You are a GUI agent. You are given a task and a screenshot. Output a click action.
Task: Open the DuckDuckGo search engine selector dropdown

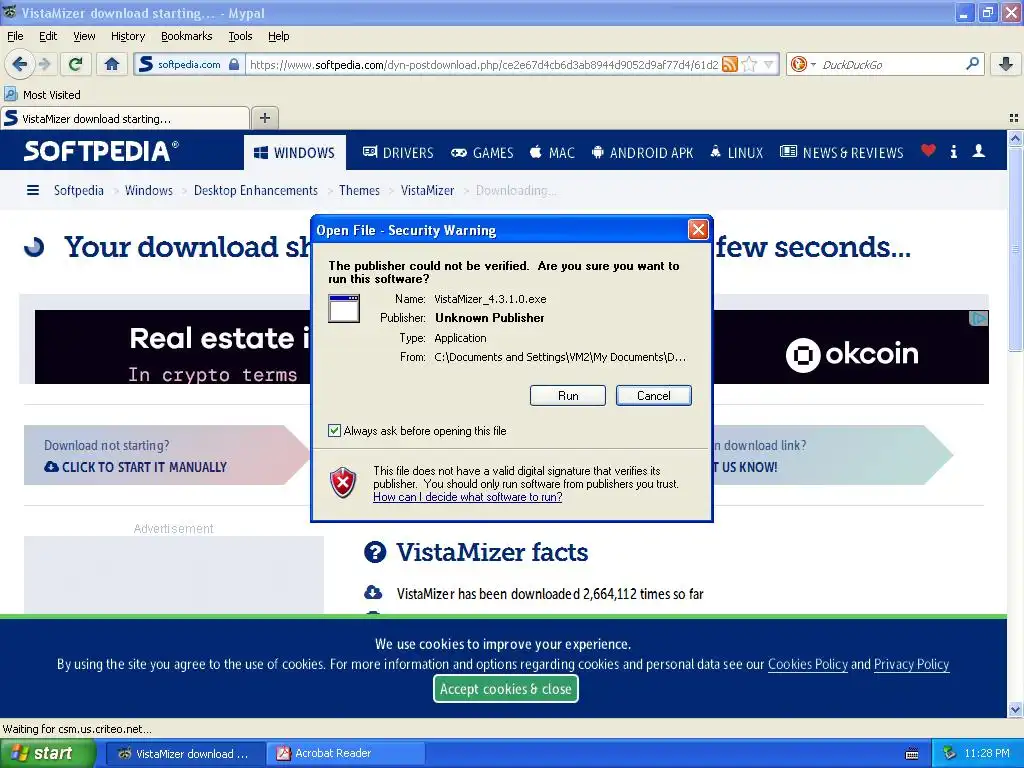tap(803, 64)
